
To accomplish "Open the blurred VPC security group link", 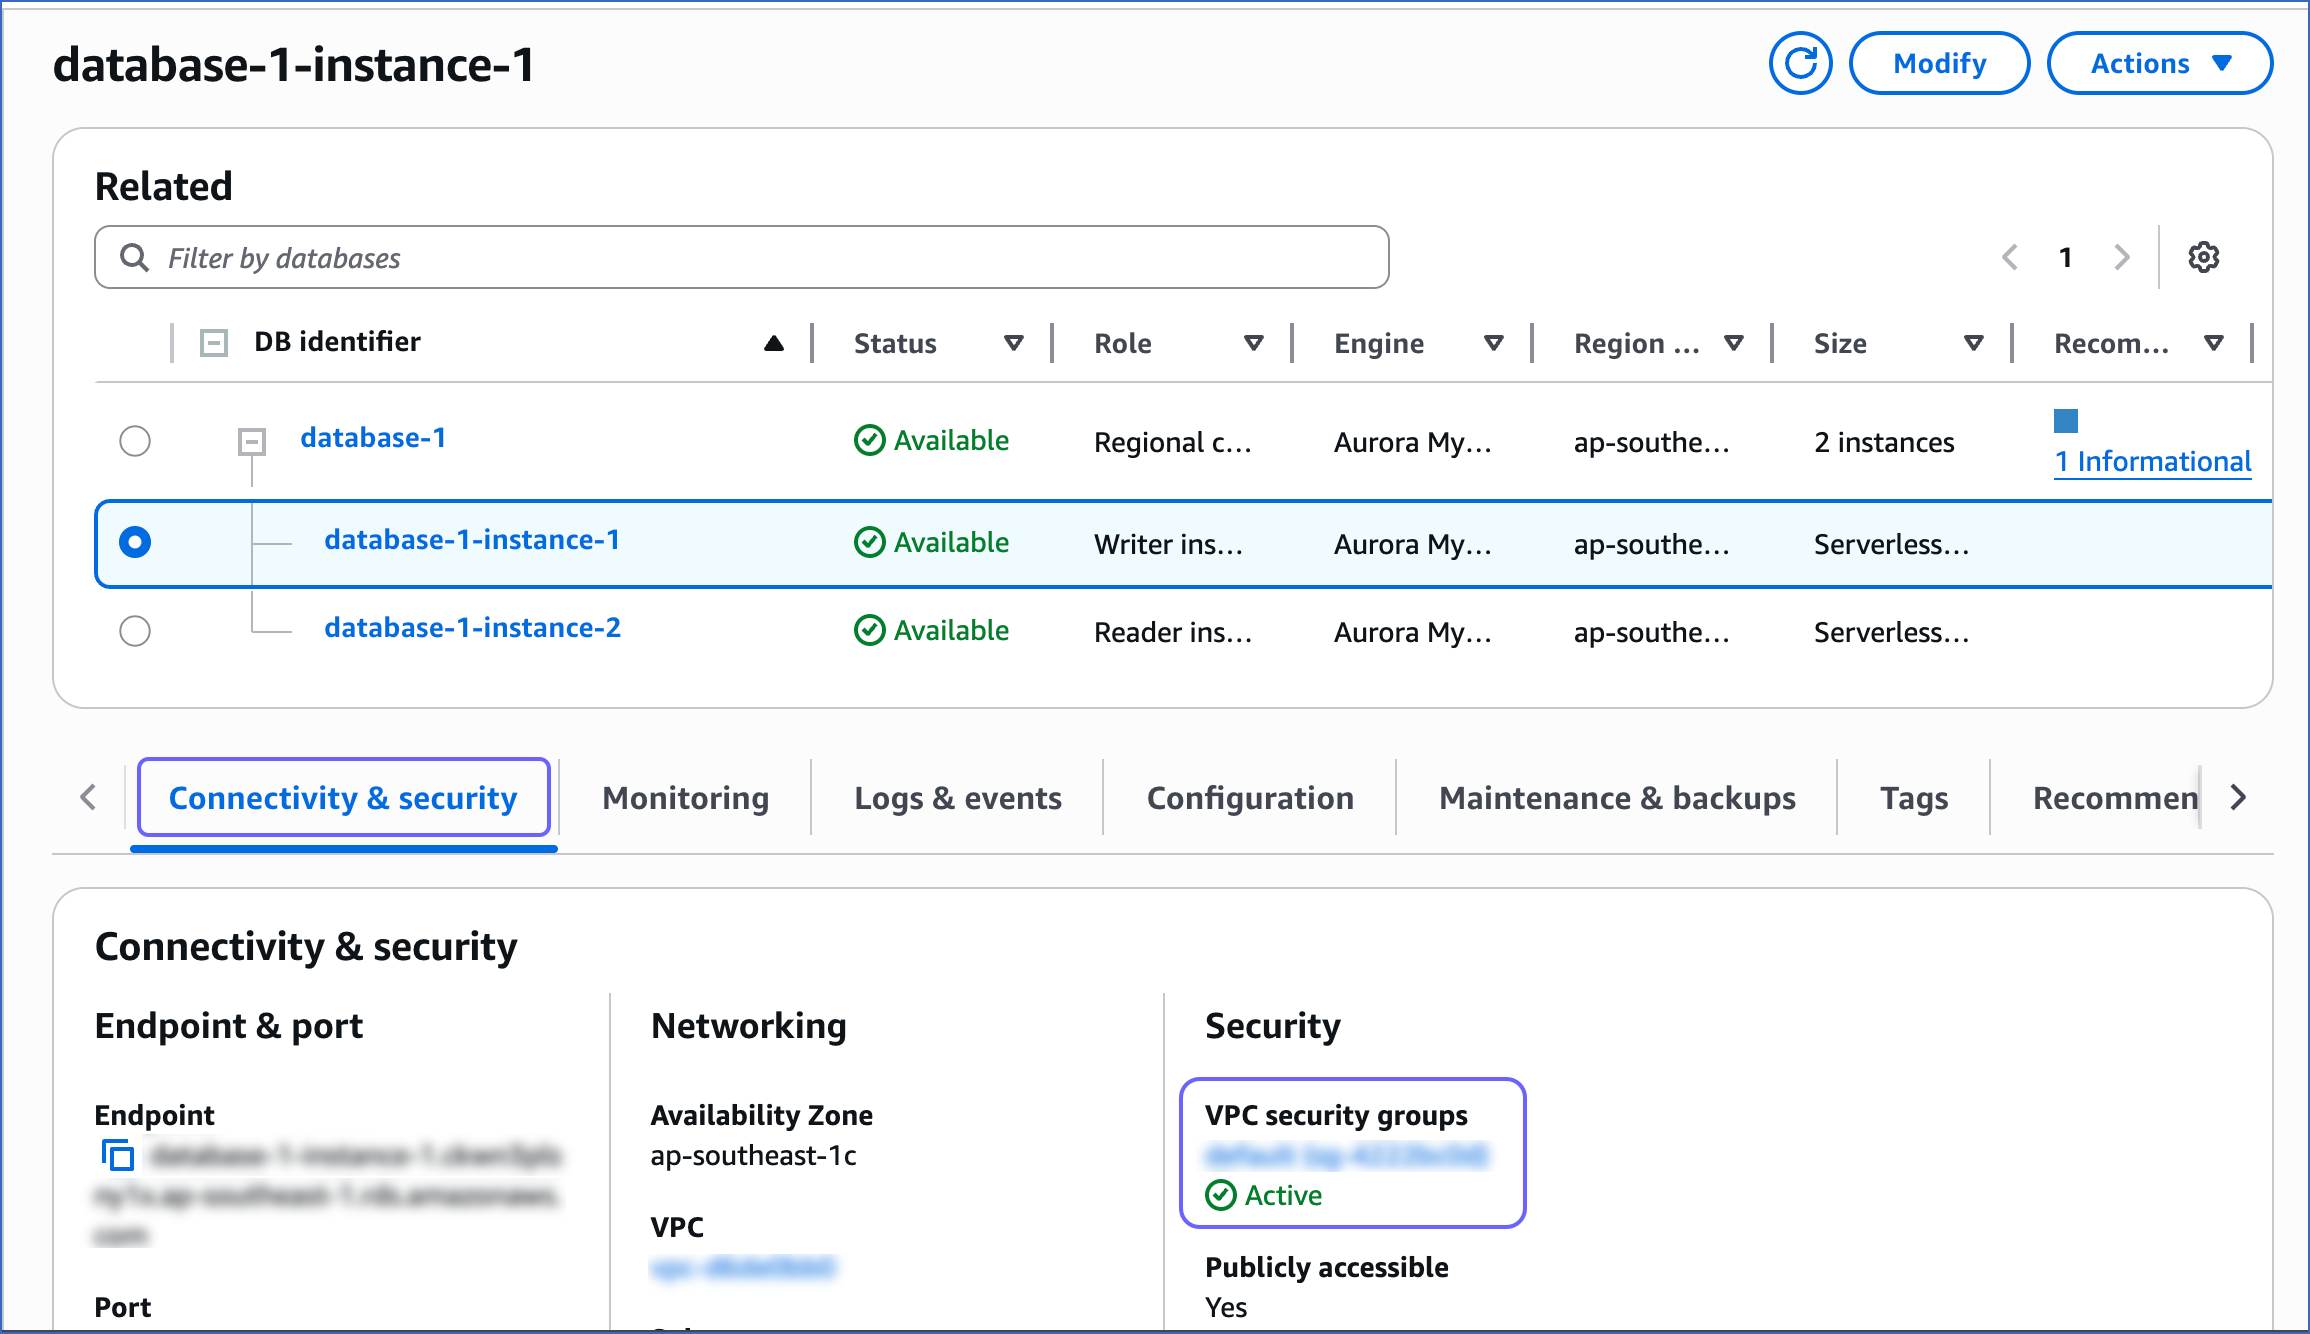I will 1347,1155.
